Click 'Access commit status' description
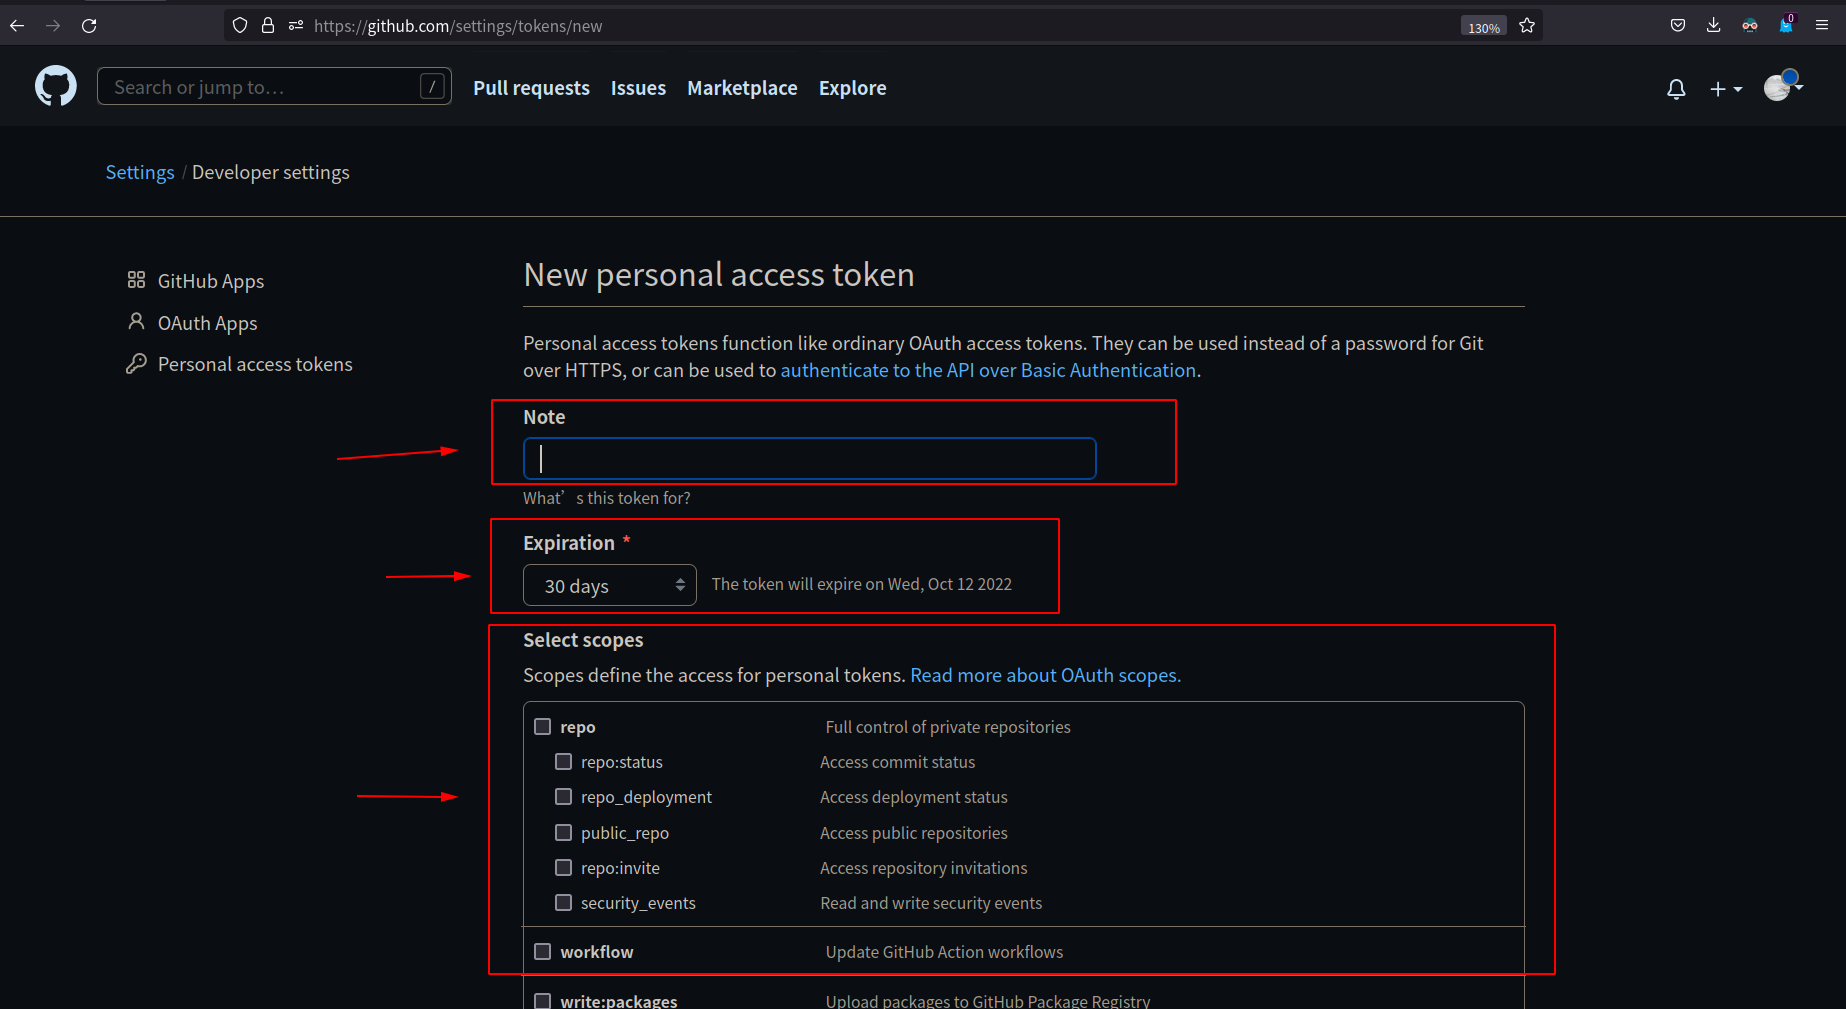 898,762
